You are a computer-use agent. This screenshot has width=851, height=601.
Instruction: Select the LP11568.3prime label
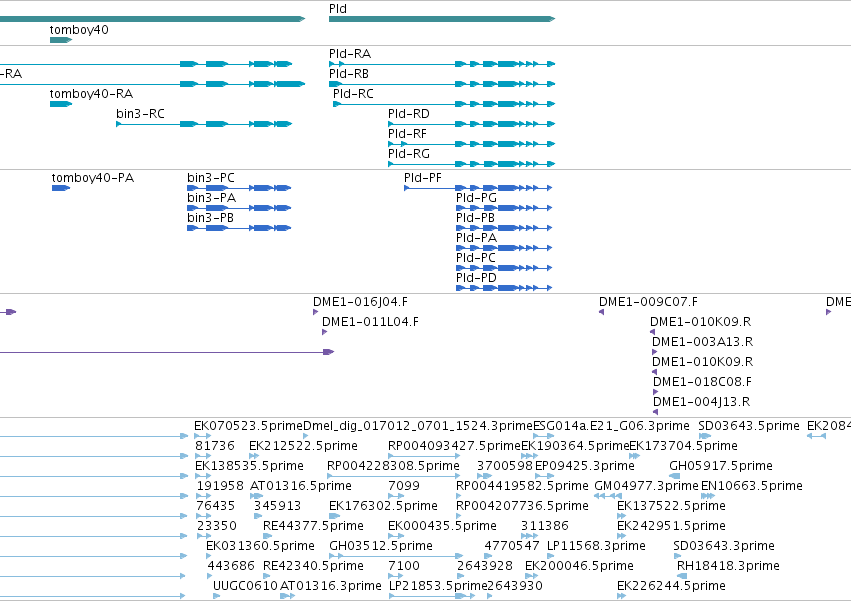(596, 546)
